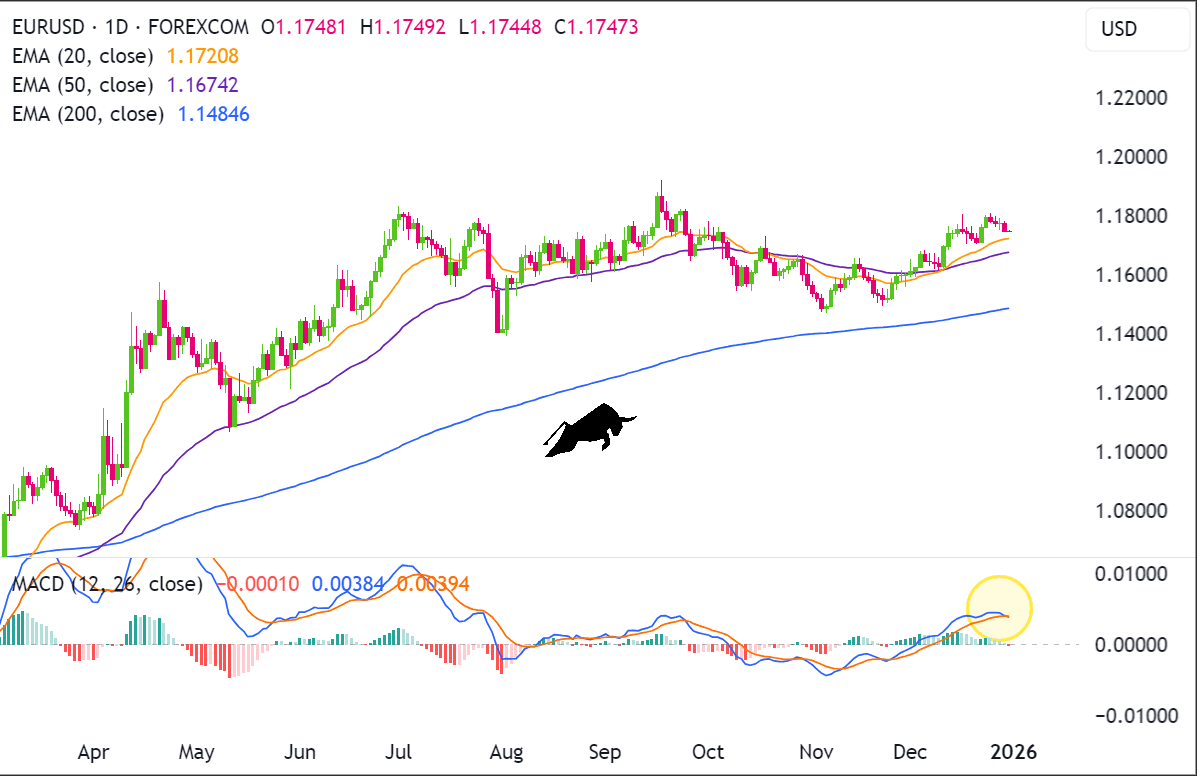The height and width of the screenshot is (780, 1201).
Task: Click the yellow-circled MACD crossover highlight
Action: pyautogui.click(x=999, y=606)
